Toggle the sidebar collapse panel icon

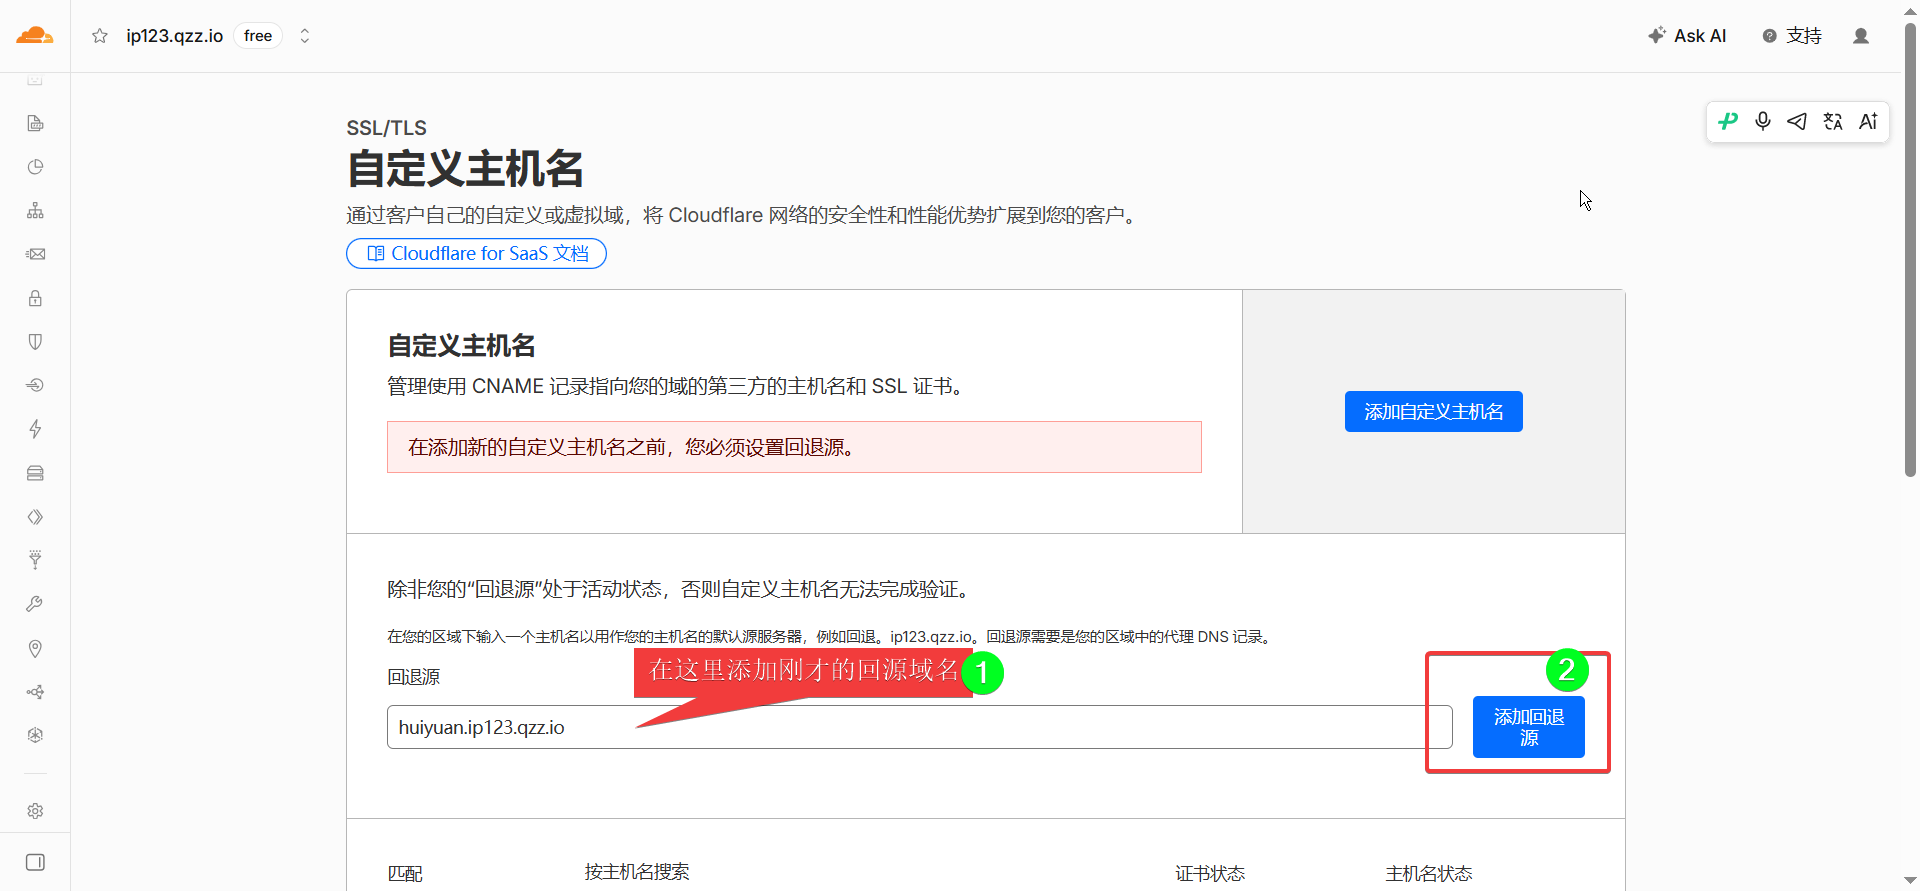point(35,862)
